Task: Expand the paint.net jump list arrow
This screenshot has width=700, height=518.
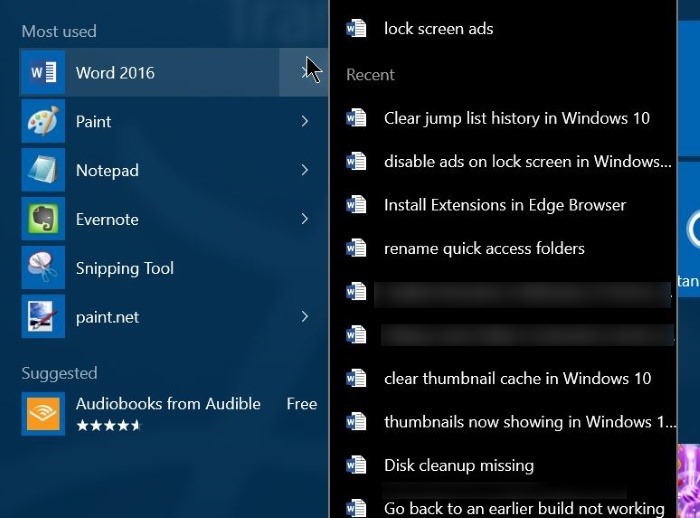Action: 304,317
